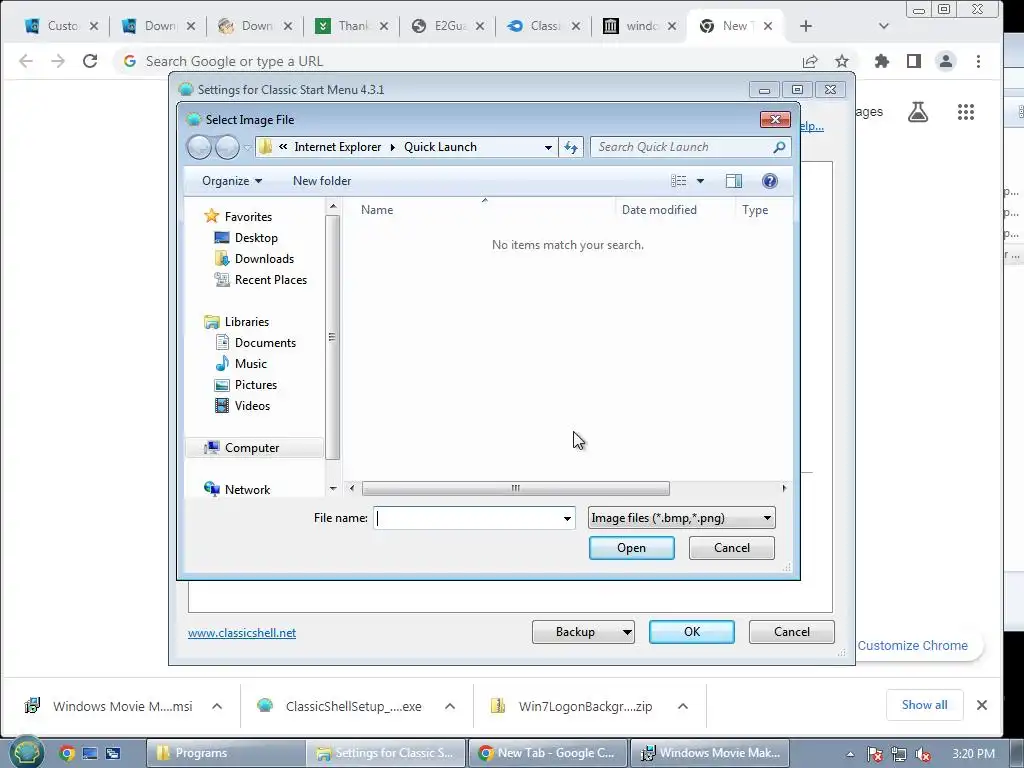This screenshot has width=1024, height=768.
Task: Open the Organize dropdown menu
Action: (x=232, y=181)
